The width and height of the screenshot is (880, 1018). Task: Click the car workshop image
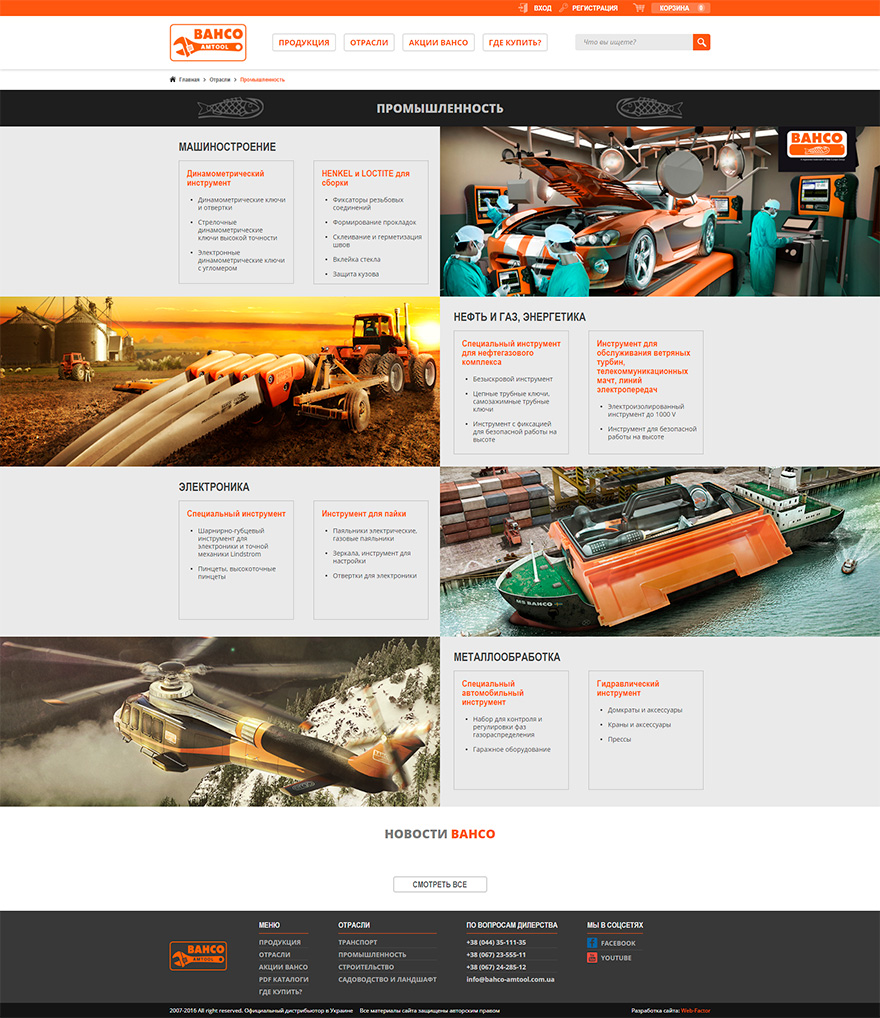click(x=660, y=212)
